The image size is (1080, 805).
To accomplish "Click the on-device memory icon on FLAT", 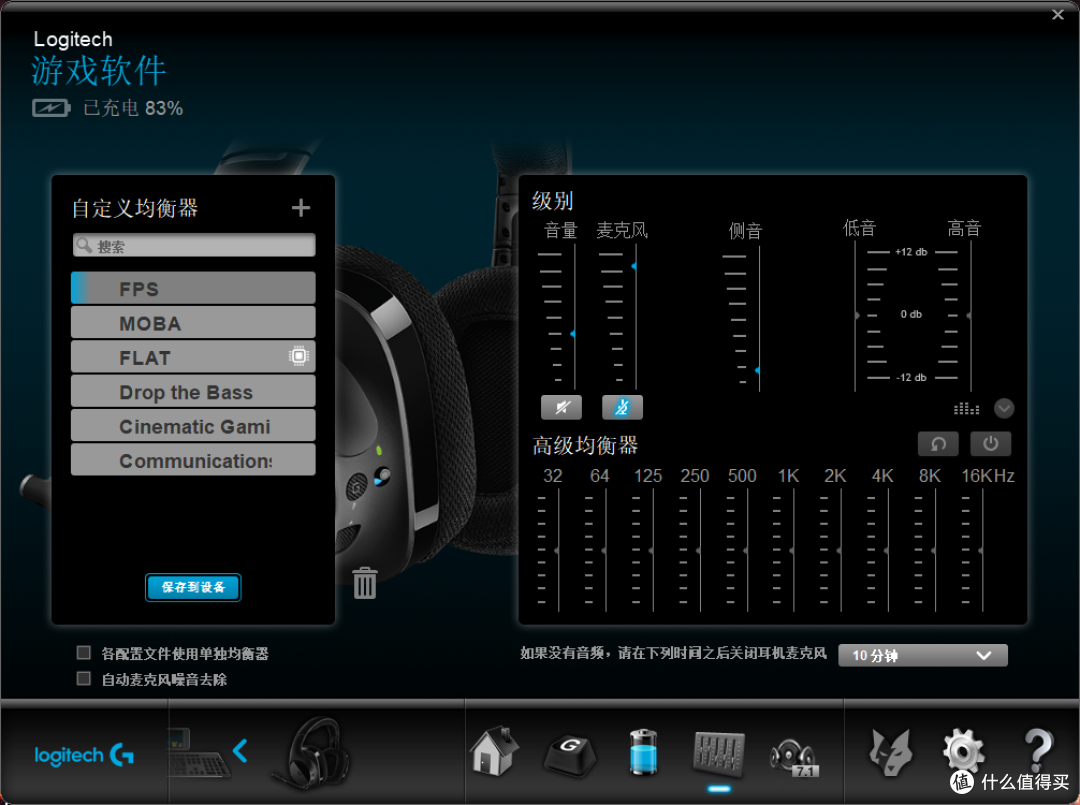I will tap(298, 356).
